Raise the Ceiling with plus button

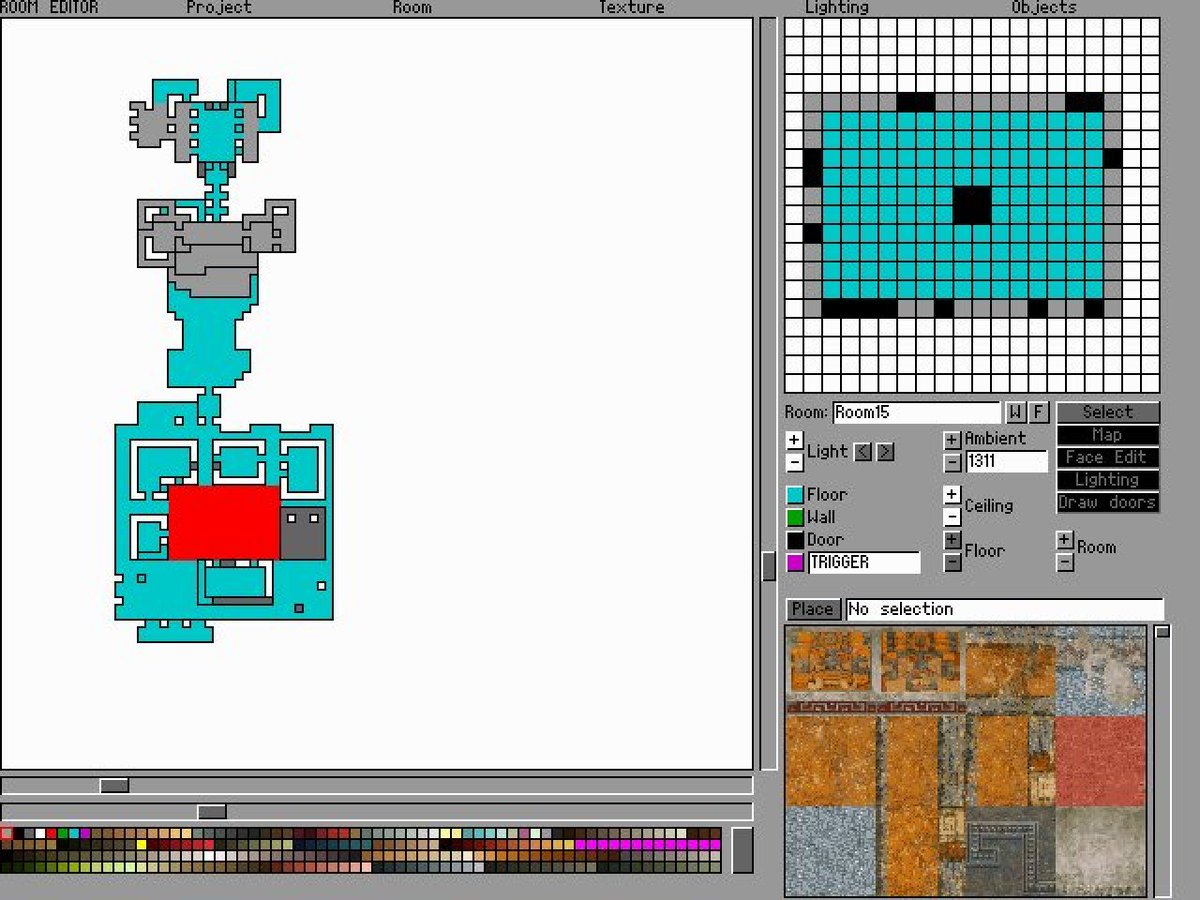[952, 495]
